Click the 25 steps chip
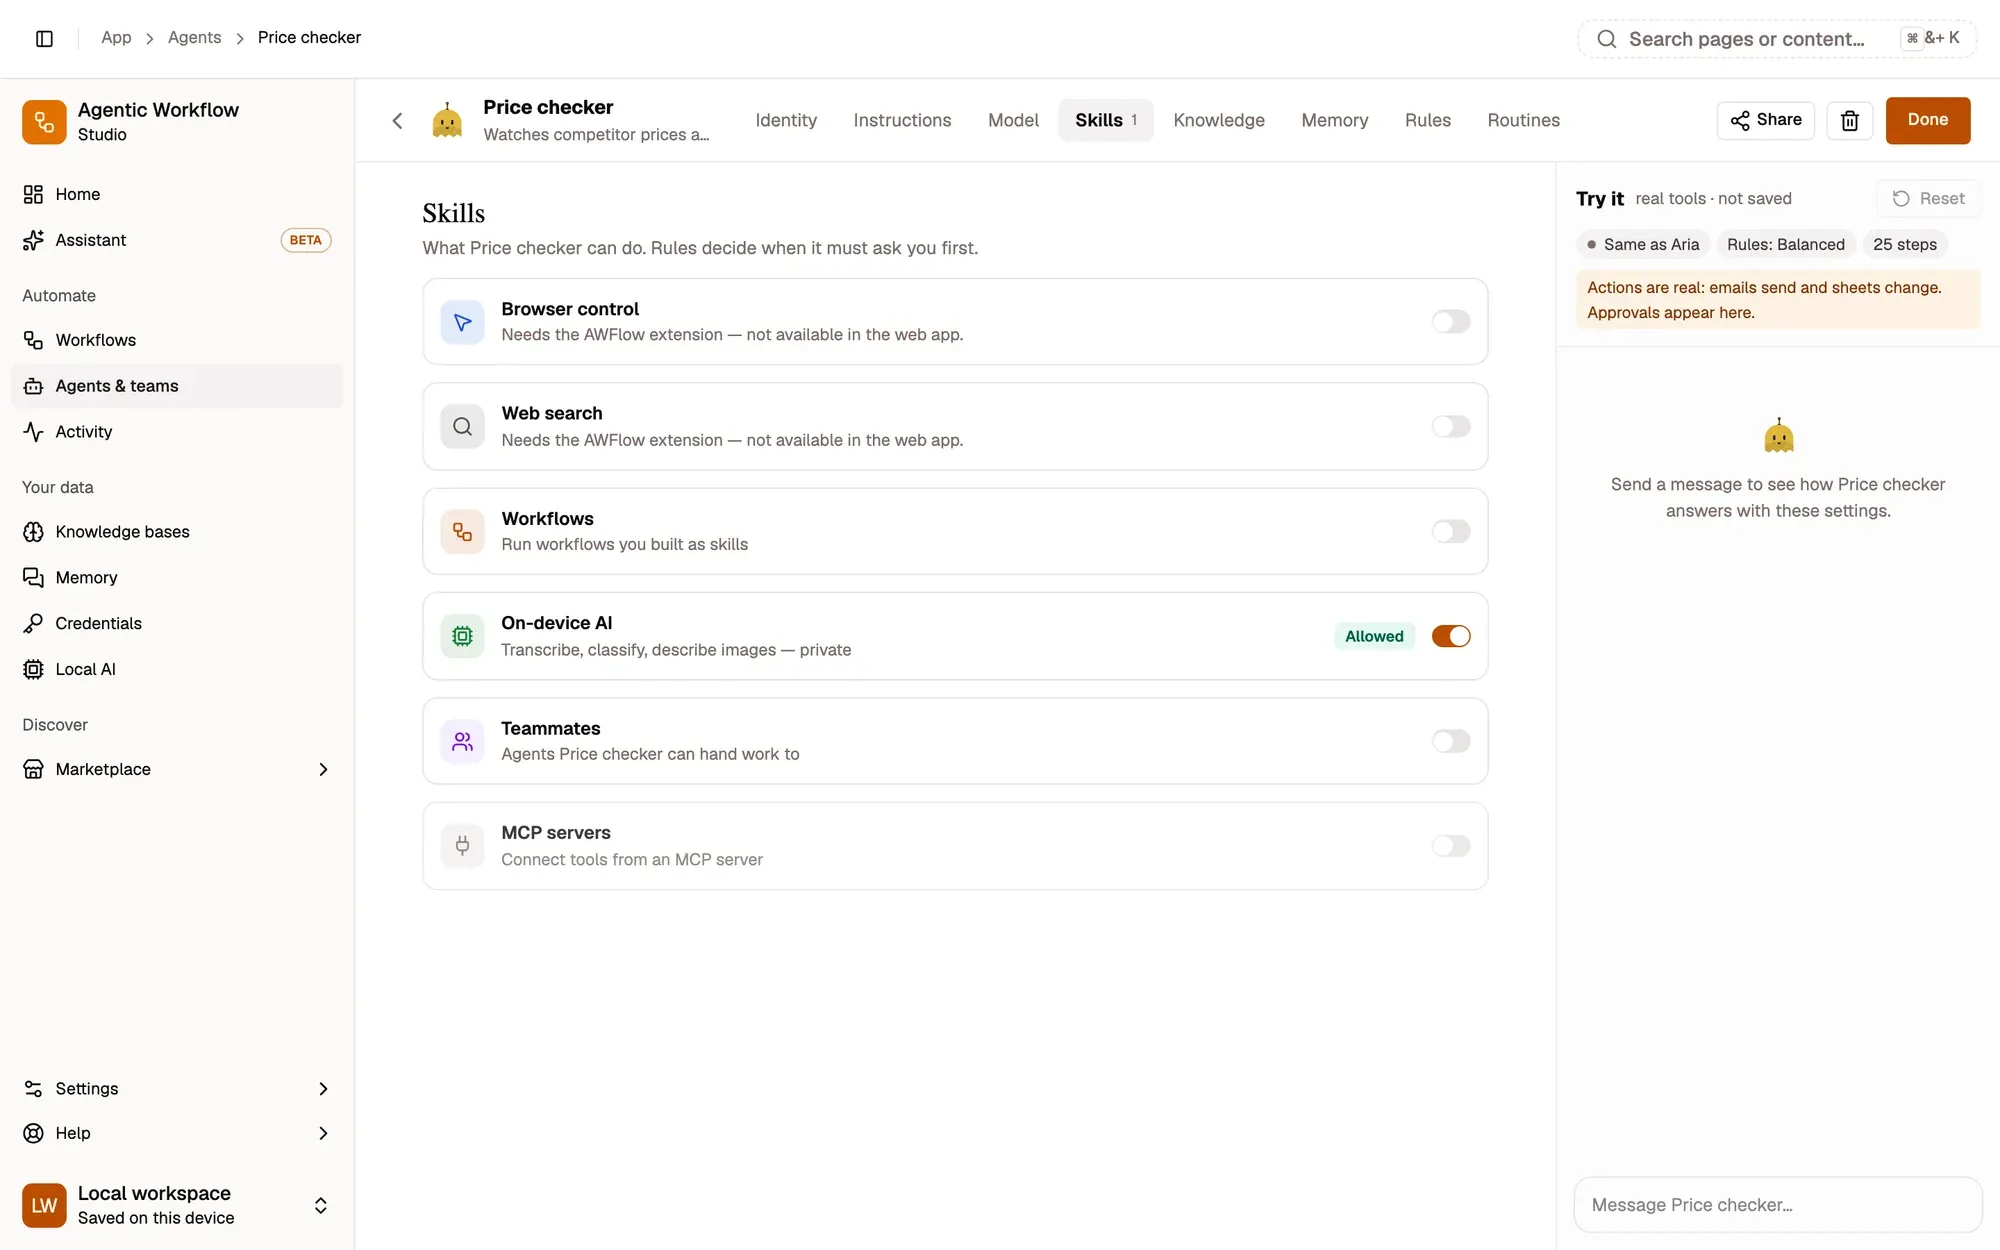This screenshot has height=1250, width=2000. (x=1904, y=244)
